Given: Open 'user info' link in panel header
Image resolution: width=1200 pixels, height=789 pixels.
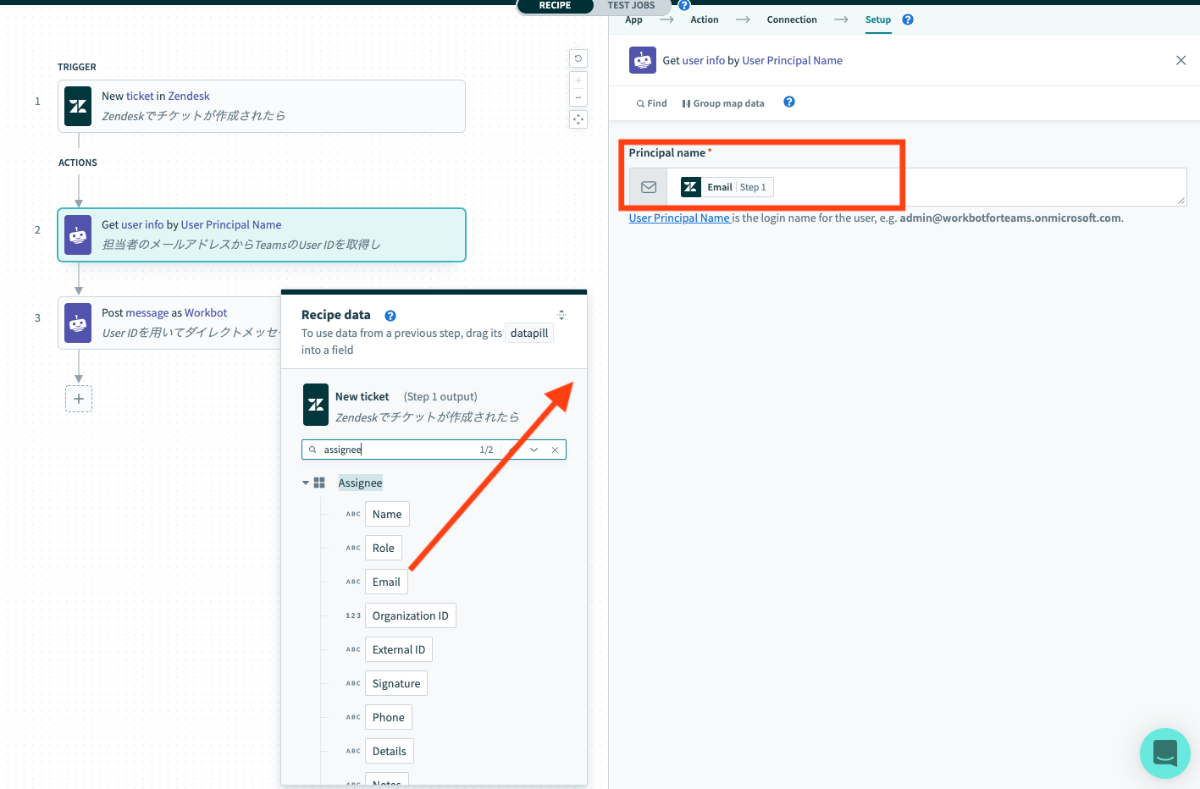Looking at the screenshot, I should (703, 61).
